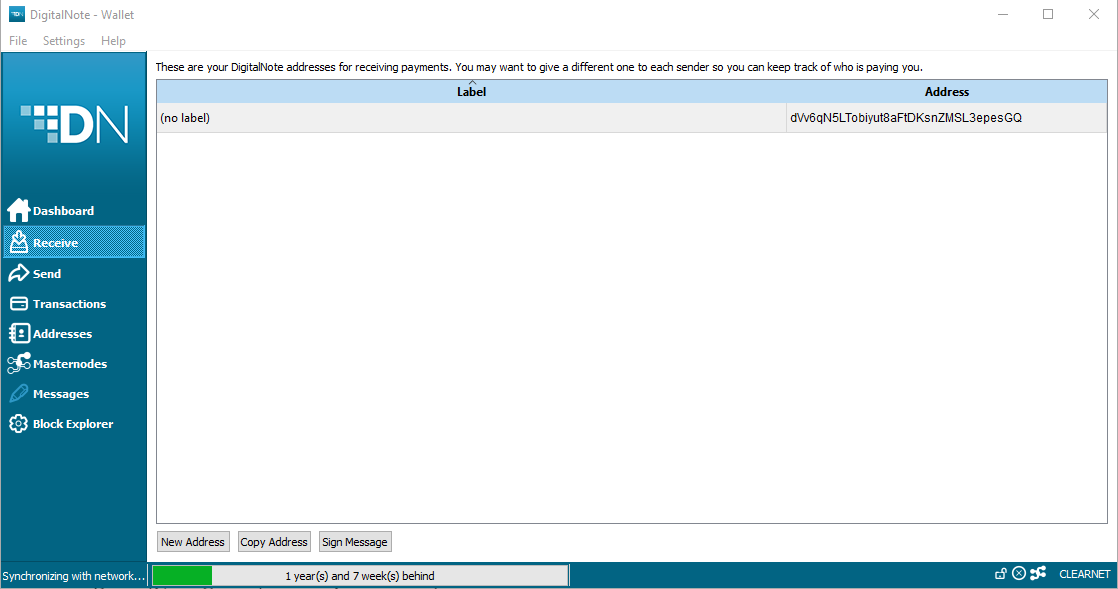1118x589 pixels.
Task: Click DigitalNote title bar app icon
Action: (x=16, y=14)
